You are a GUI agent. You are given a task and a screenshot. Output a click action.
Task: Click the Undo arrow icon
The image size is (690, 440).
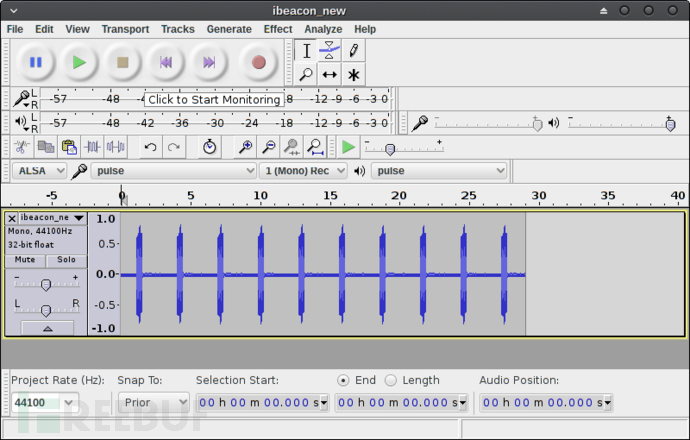(x=150, y=147)
